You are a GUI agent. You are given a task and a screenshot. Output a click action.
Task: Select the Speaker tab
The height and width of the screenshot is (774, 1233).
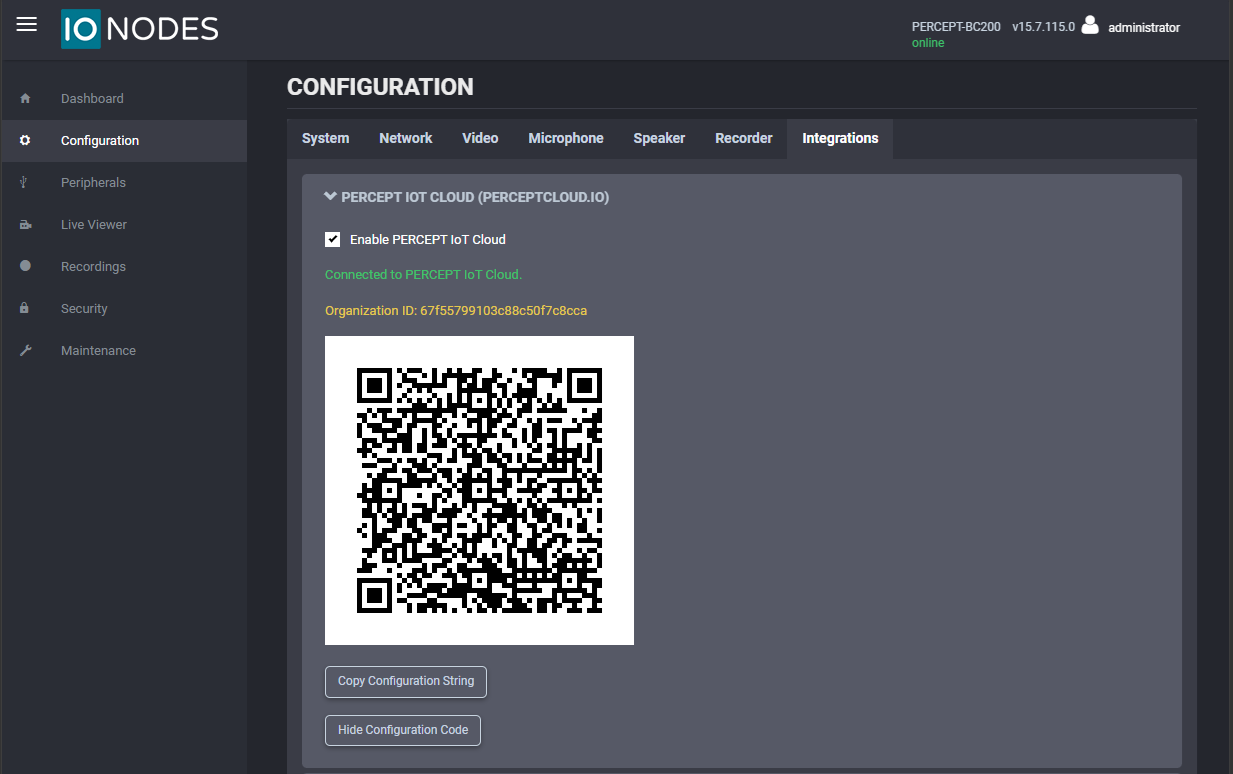coord(659,139)
